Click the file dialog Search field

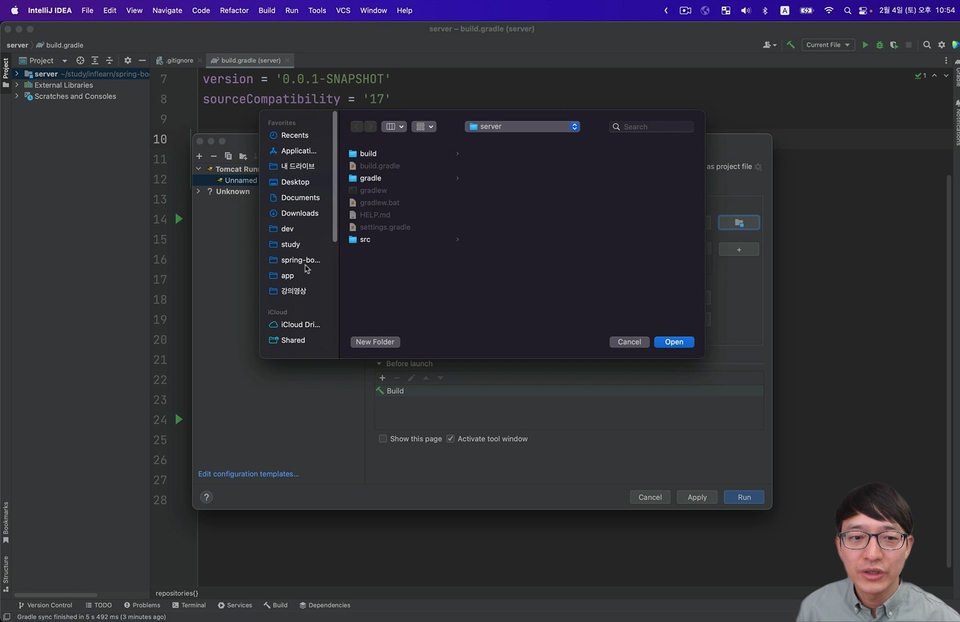click(651, 127)
